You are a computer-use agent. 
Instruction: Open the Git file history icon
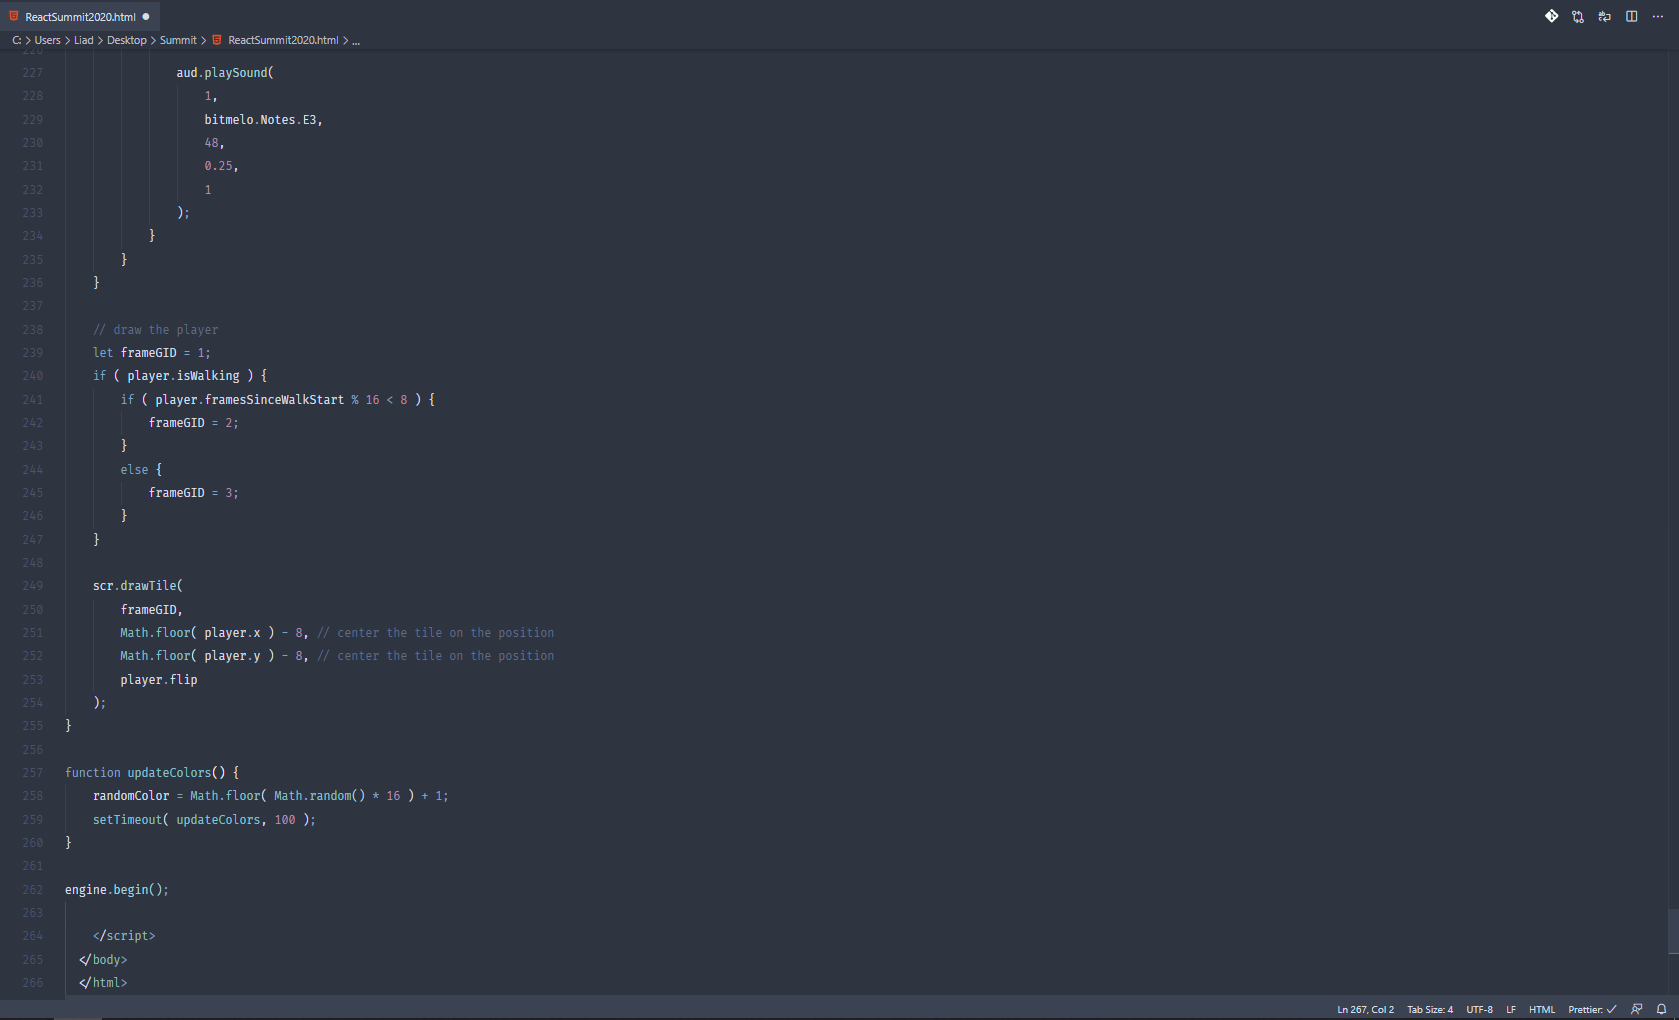1551,16
